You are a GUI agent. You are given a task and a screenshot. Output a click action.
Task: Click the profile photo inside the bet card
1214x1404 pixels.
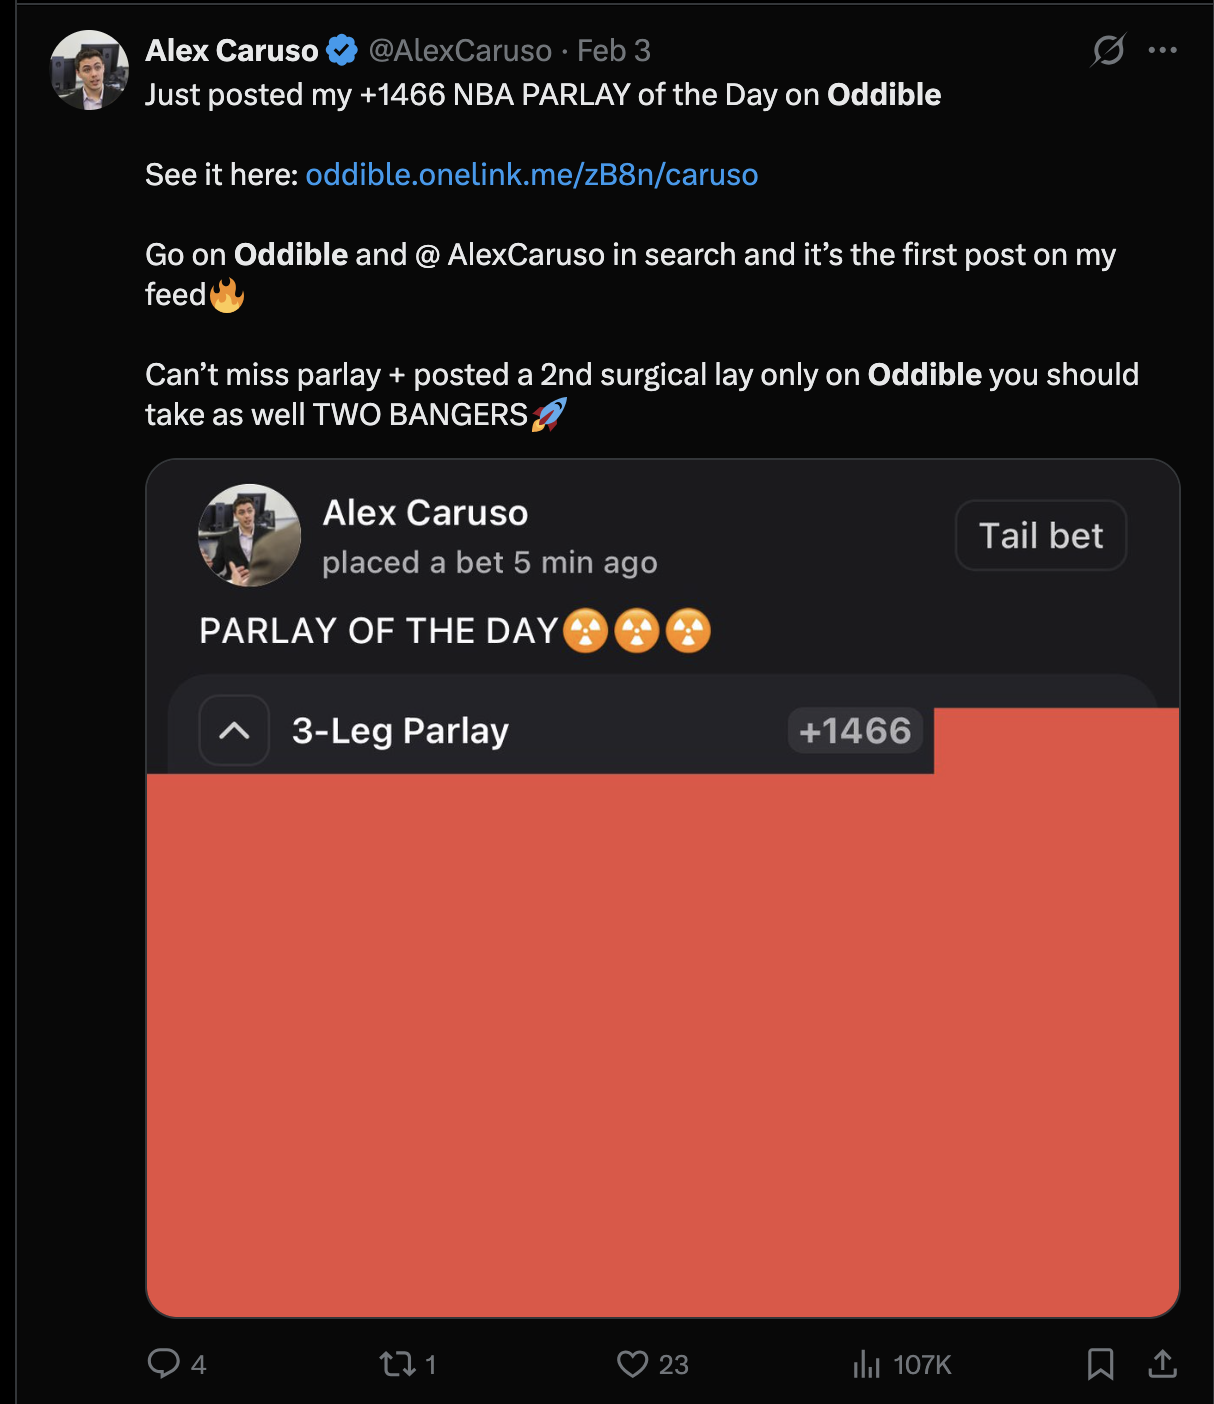tap(249, 536)
